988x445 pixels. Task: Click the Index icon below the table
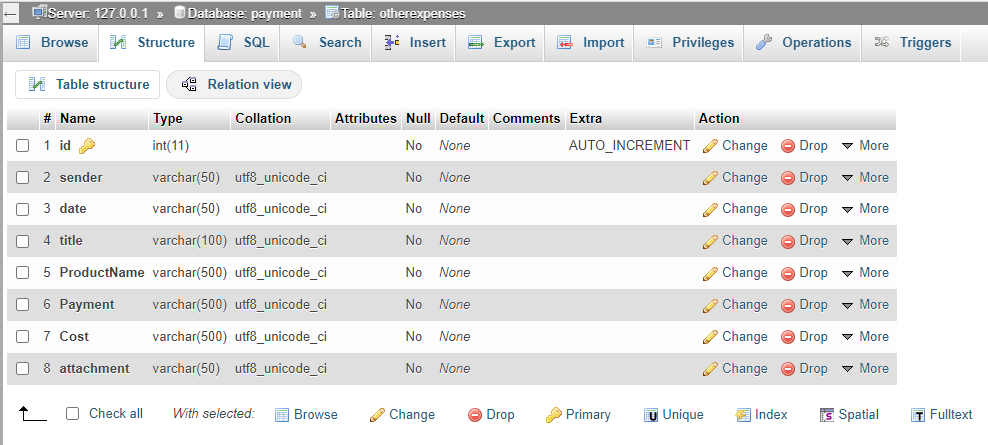(743, 415)
